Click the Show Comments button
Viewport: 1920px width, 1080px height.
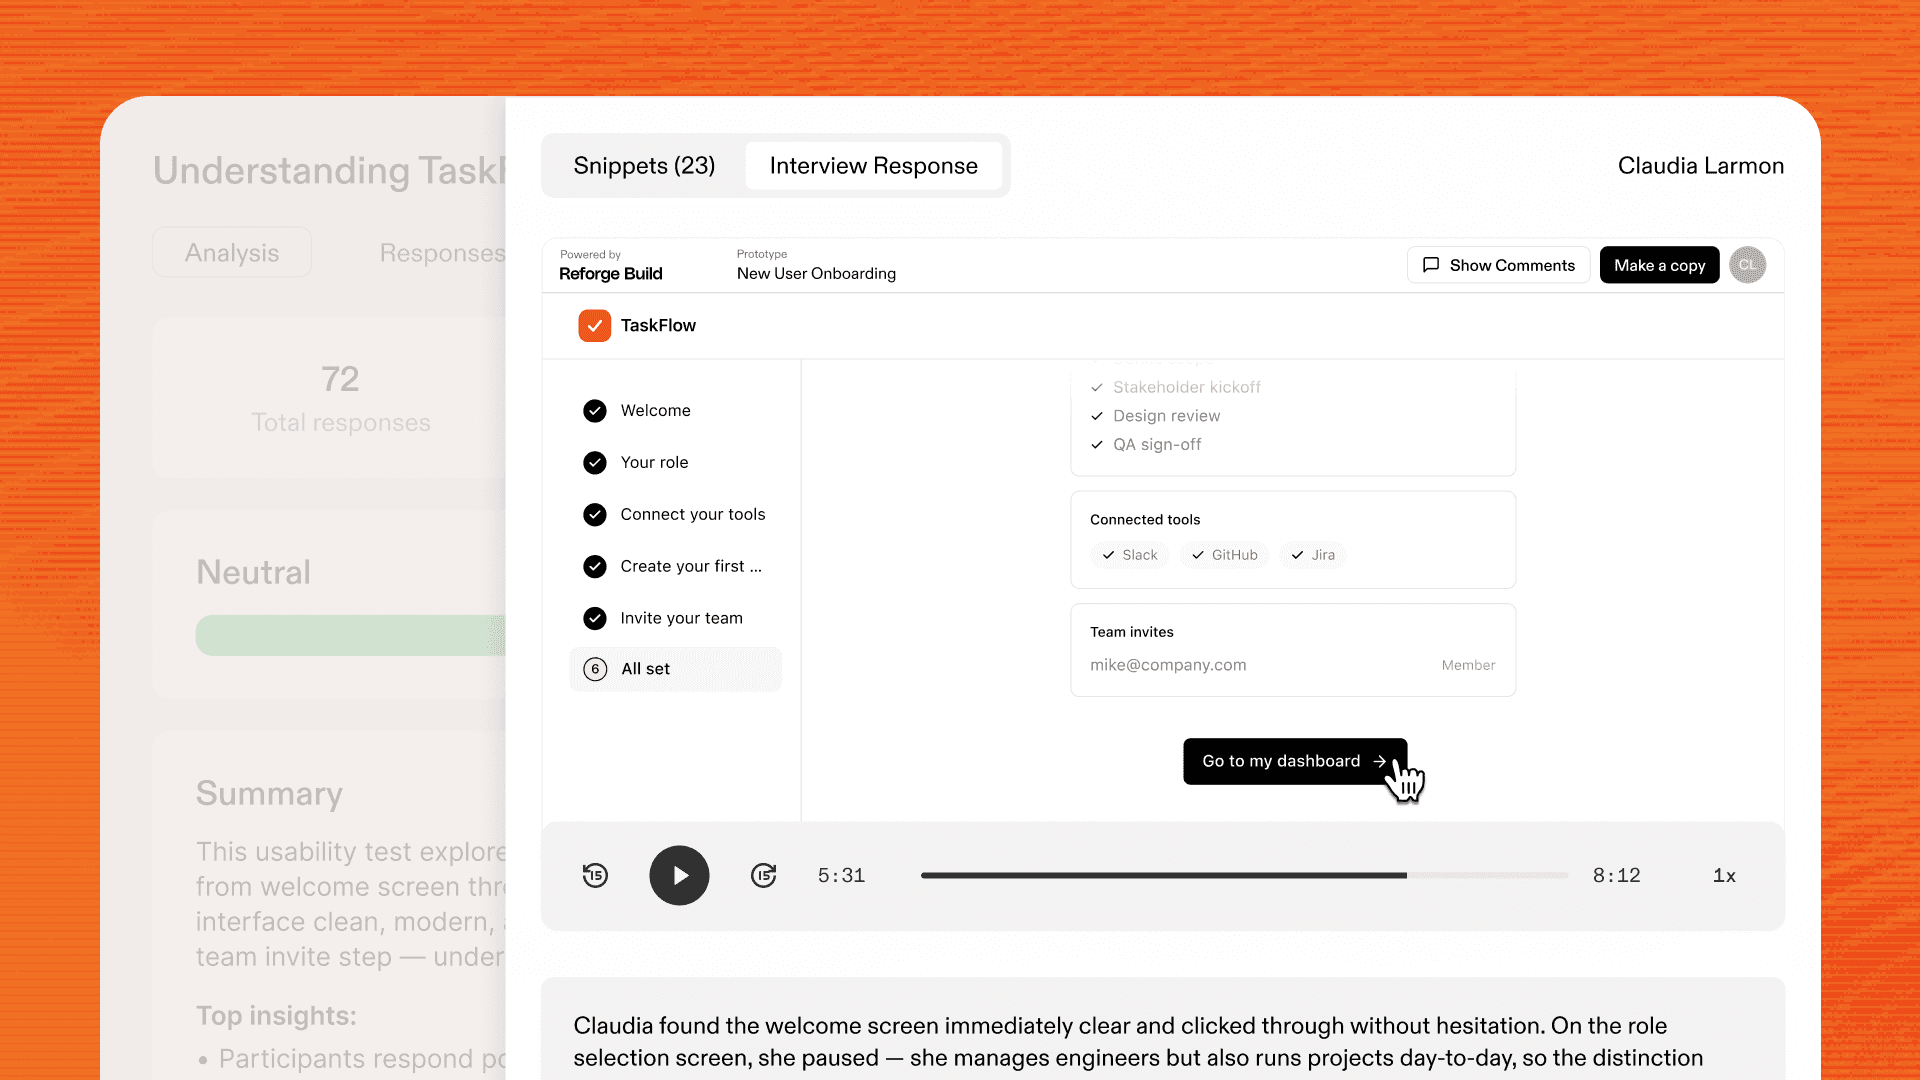tap(1498, 265)
